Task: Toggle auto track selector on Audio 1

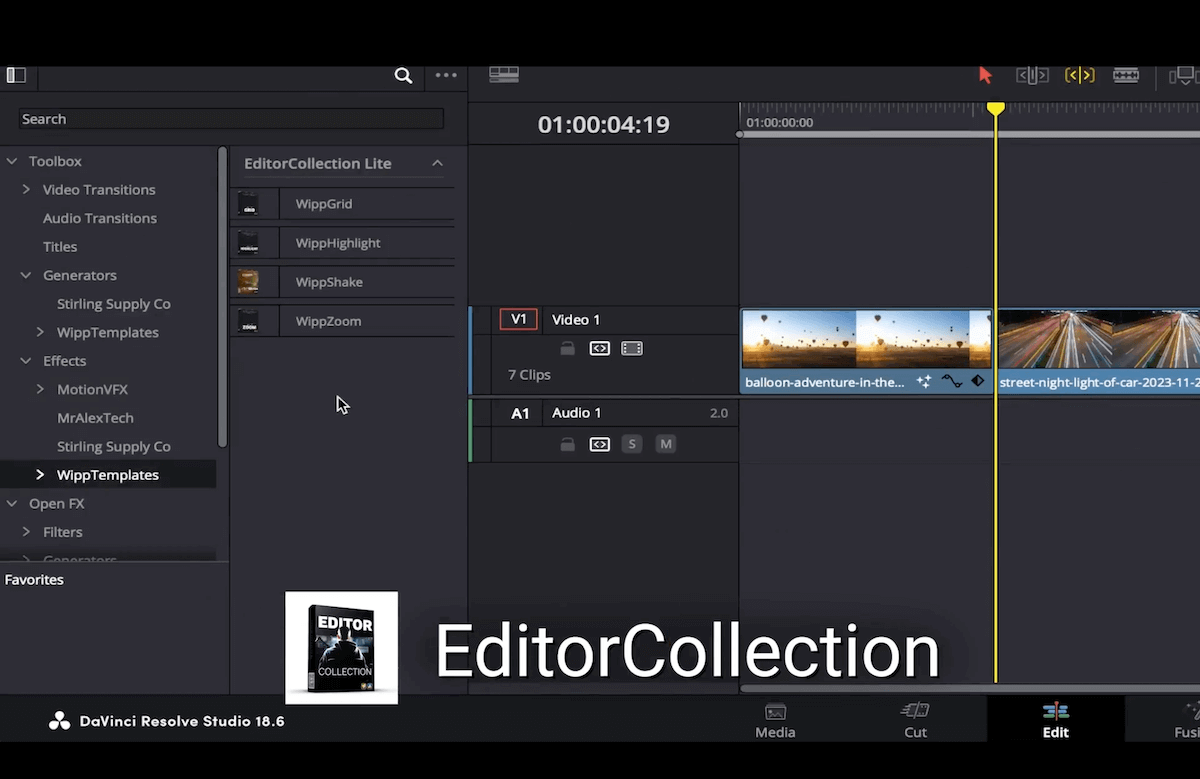Action: point(600,444)
